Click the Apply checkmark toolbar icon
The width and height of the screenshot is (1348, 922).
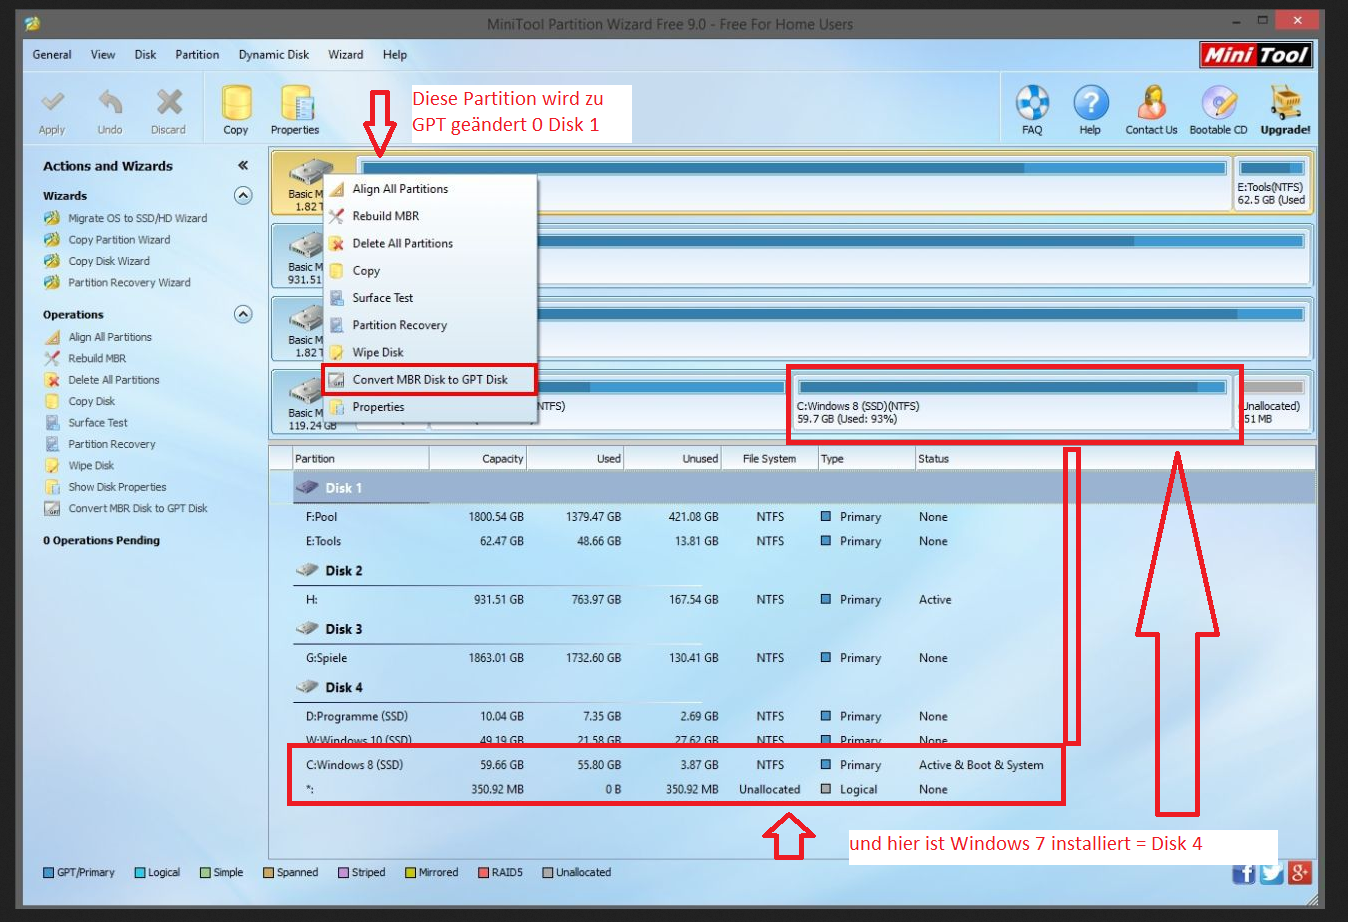click(x=52, y=102)
